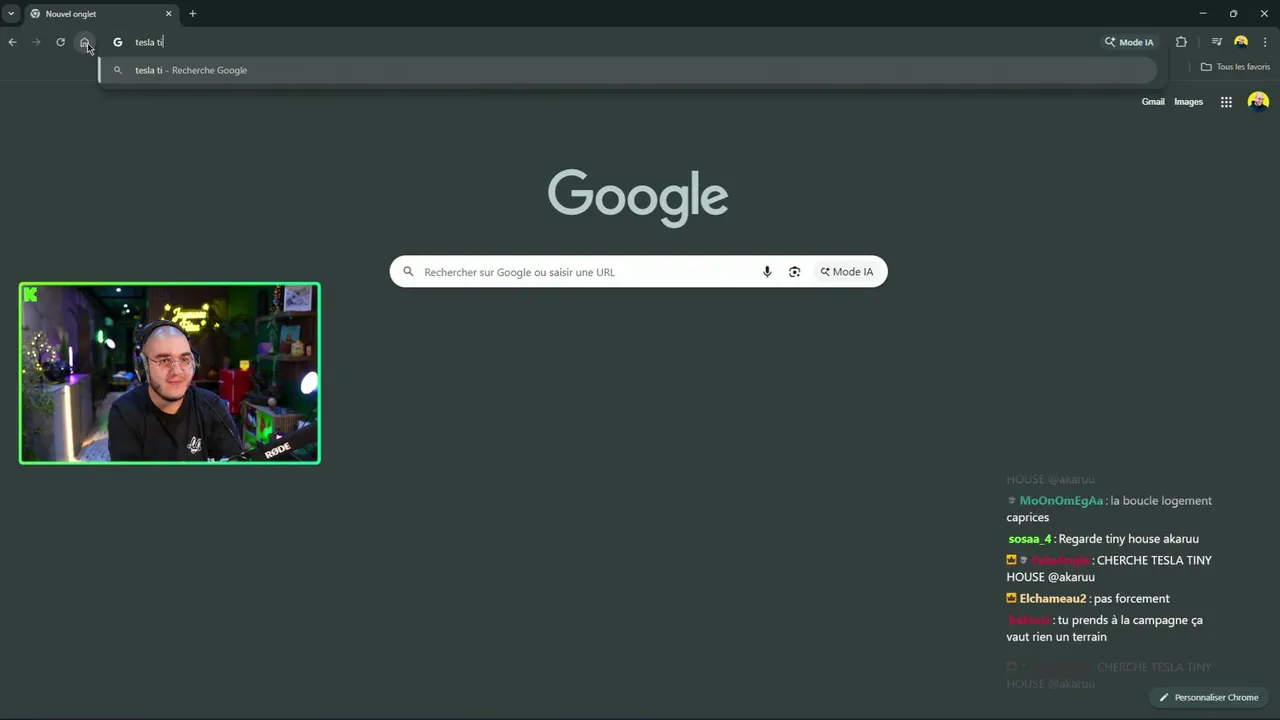
Task: Click the browser forward arrow
Action: pos(36,42)
